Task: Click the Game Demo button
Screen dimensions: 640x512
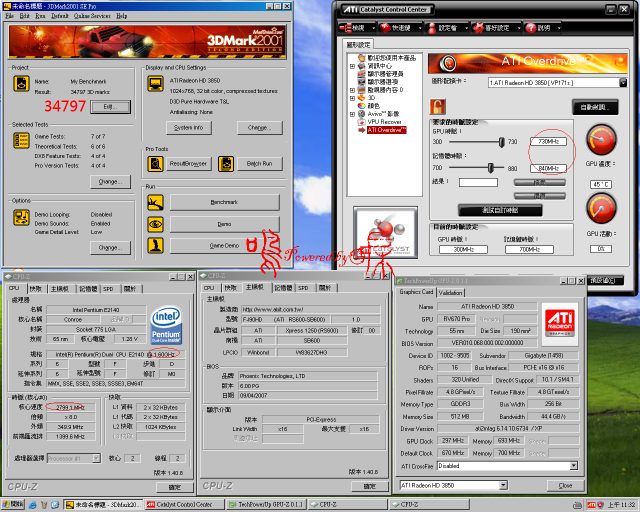Action: [224, 245]
